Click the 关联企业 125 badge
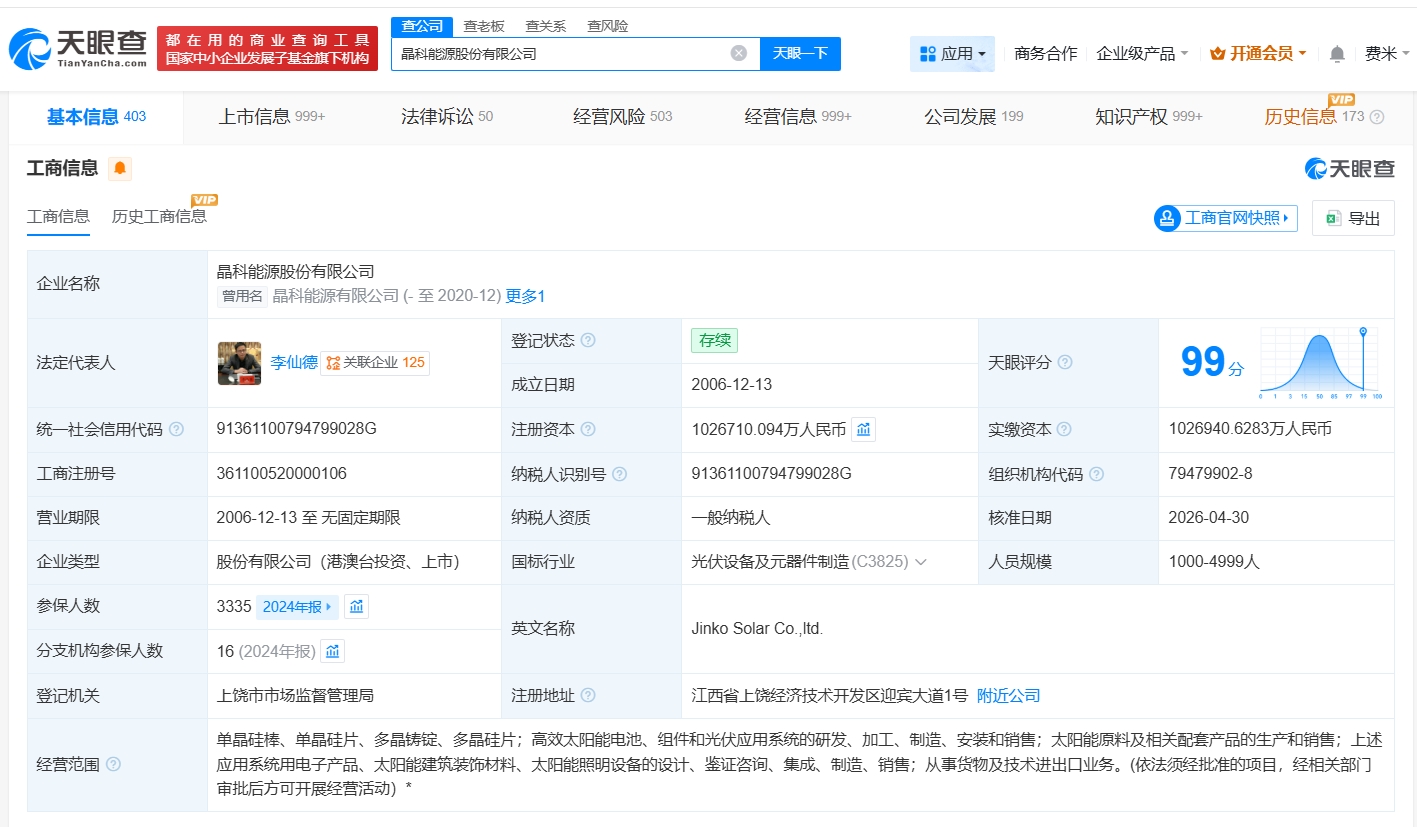The image size is (1417, 827). (375, 362)
